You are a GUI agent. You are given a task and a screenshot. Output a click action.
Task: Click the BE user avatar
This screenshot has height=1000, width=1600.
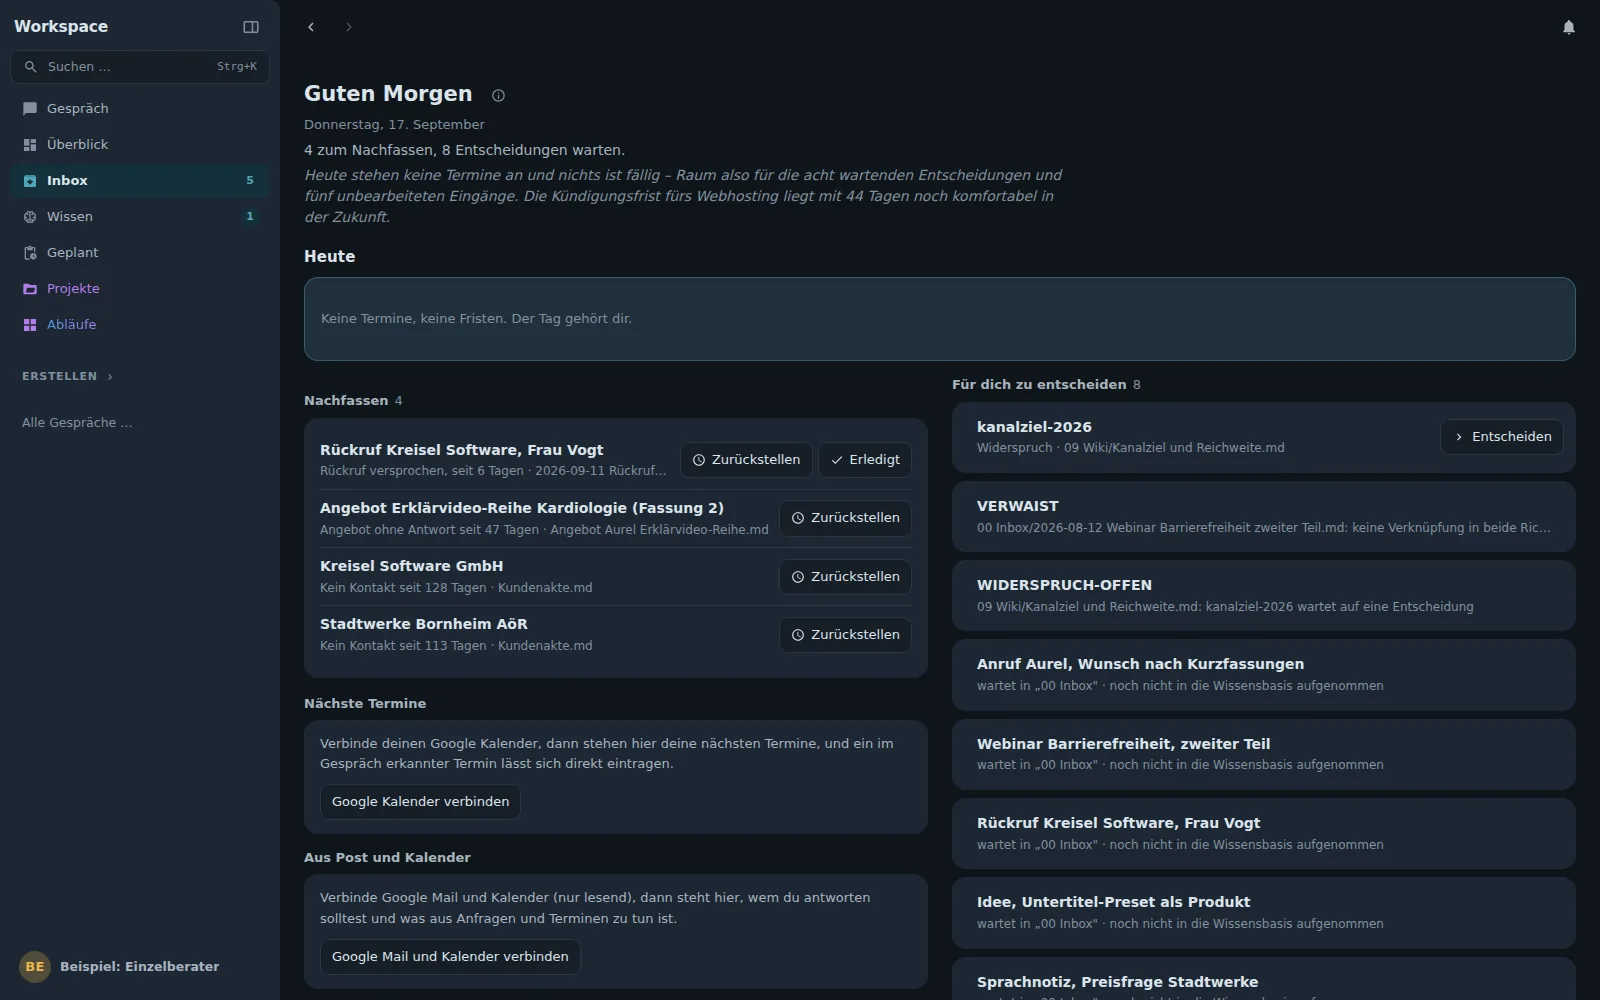pyautogui.click(x=35, y=966)
